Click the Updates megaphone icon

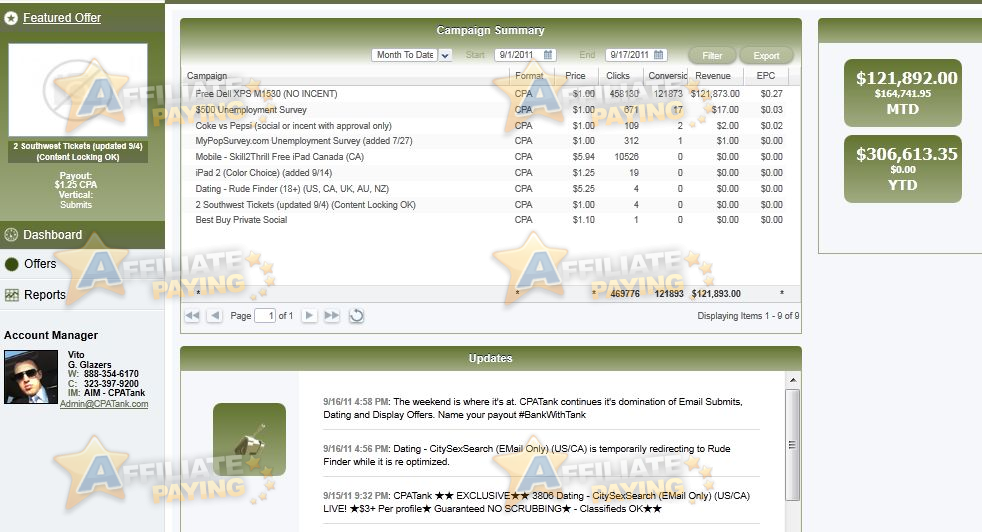249,439
